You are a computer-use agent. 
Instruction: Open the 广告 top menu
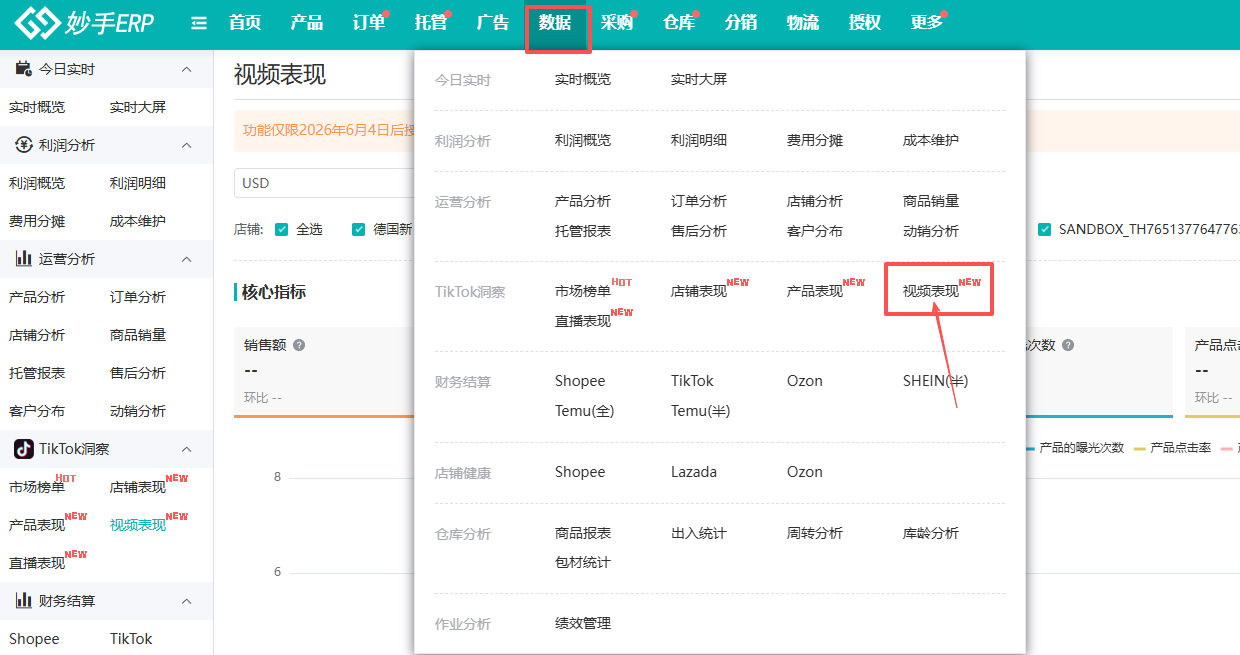pyautogui.click(x=493, y=22)
